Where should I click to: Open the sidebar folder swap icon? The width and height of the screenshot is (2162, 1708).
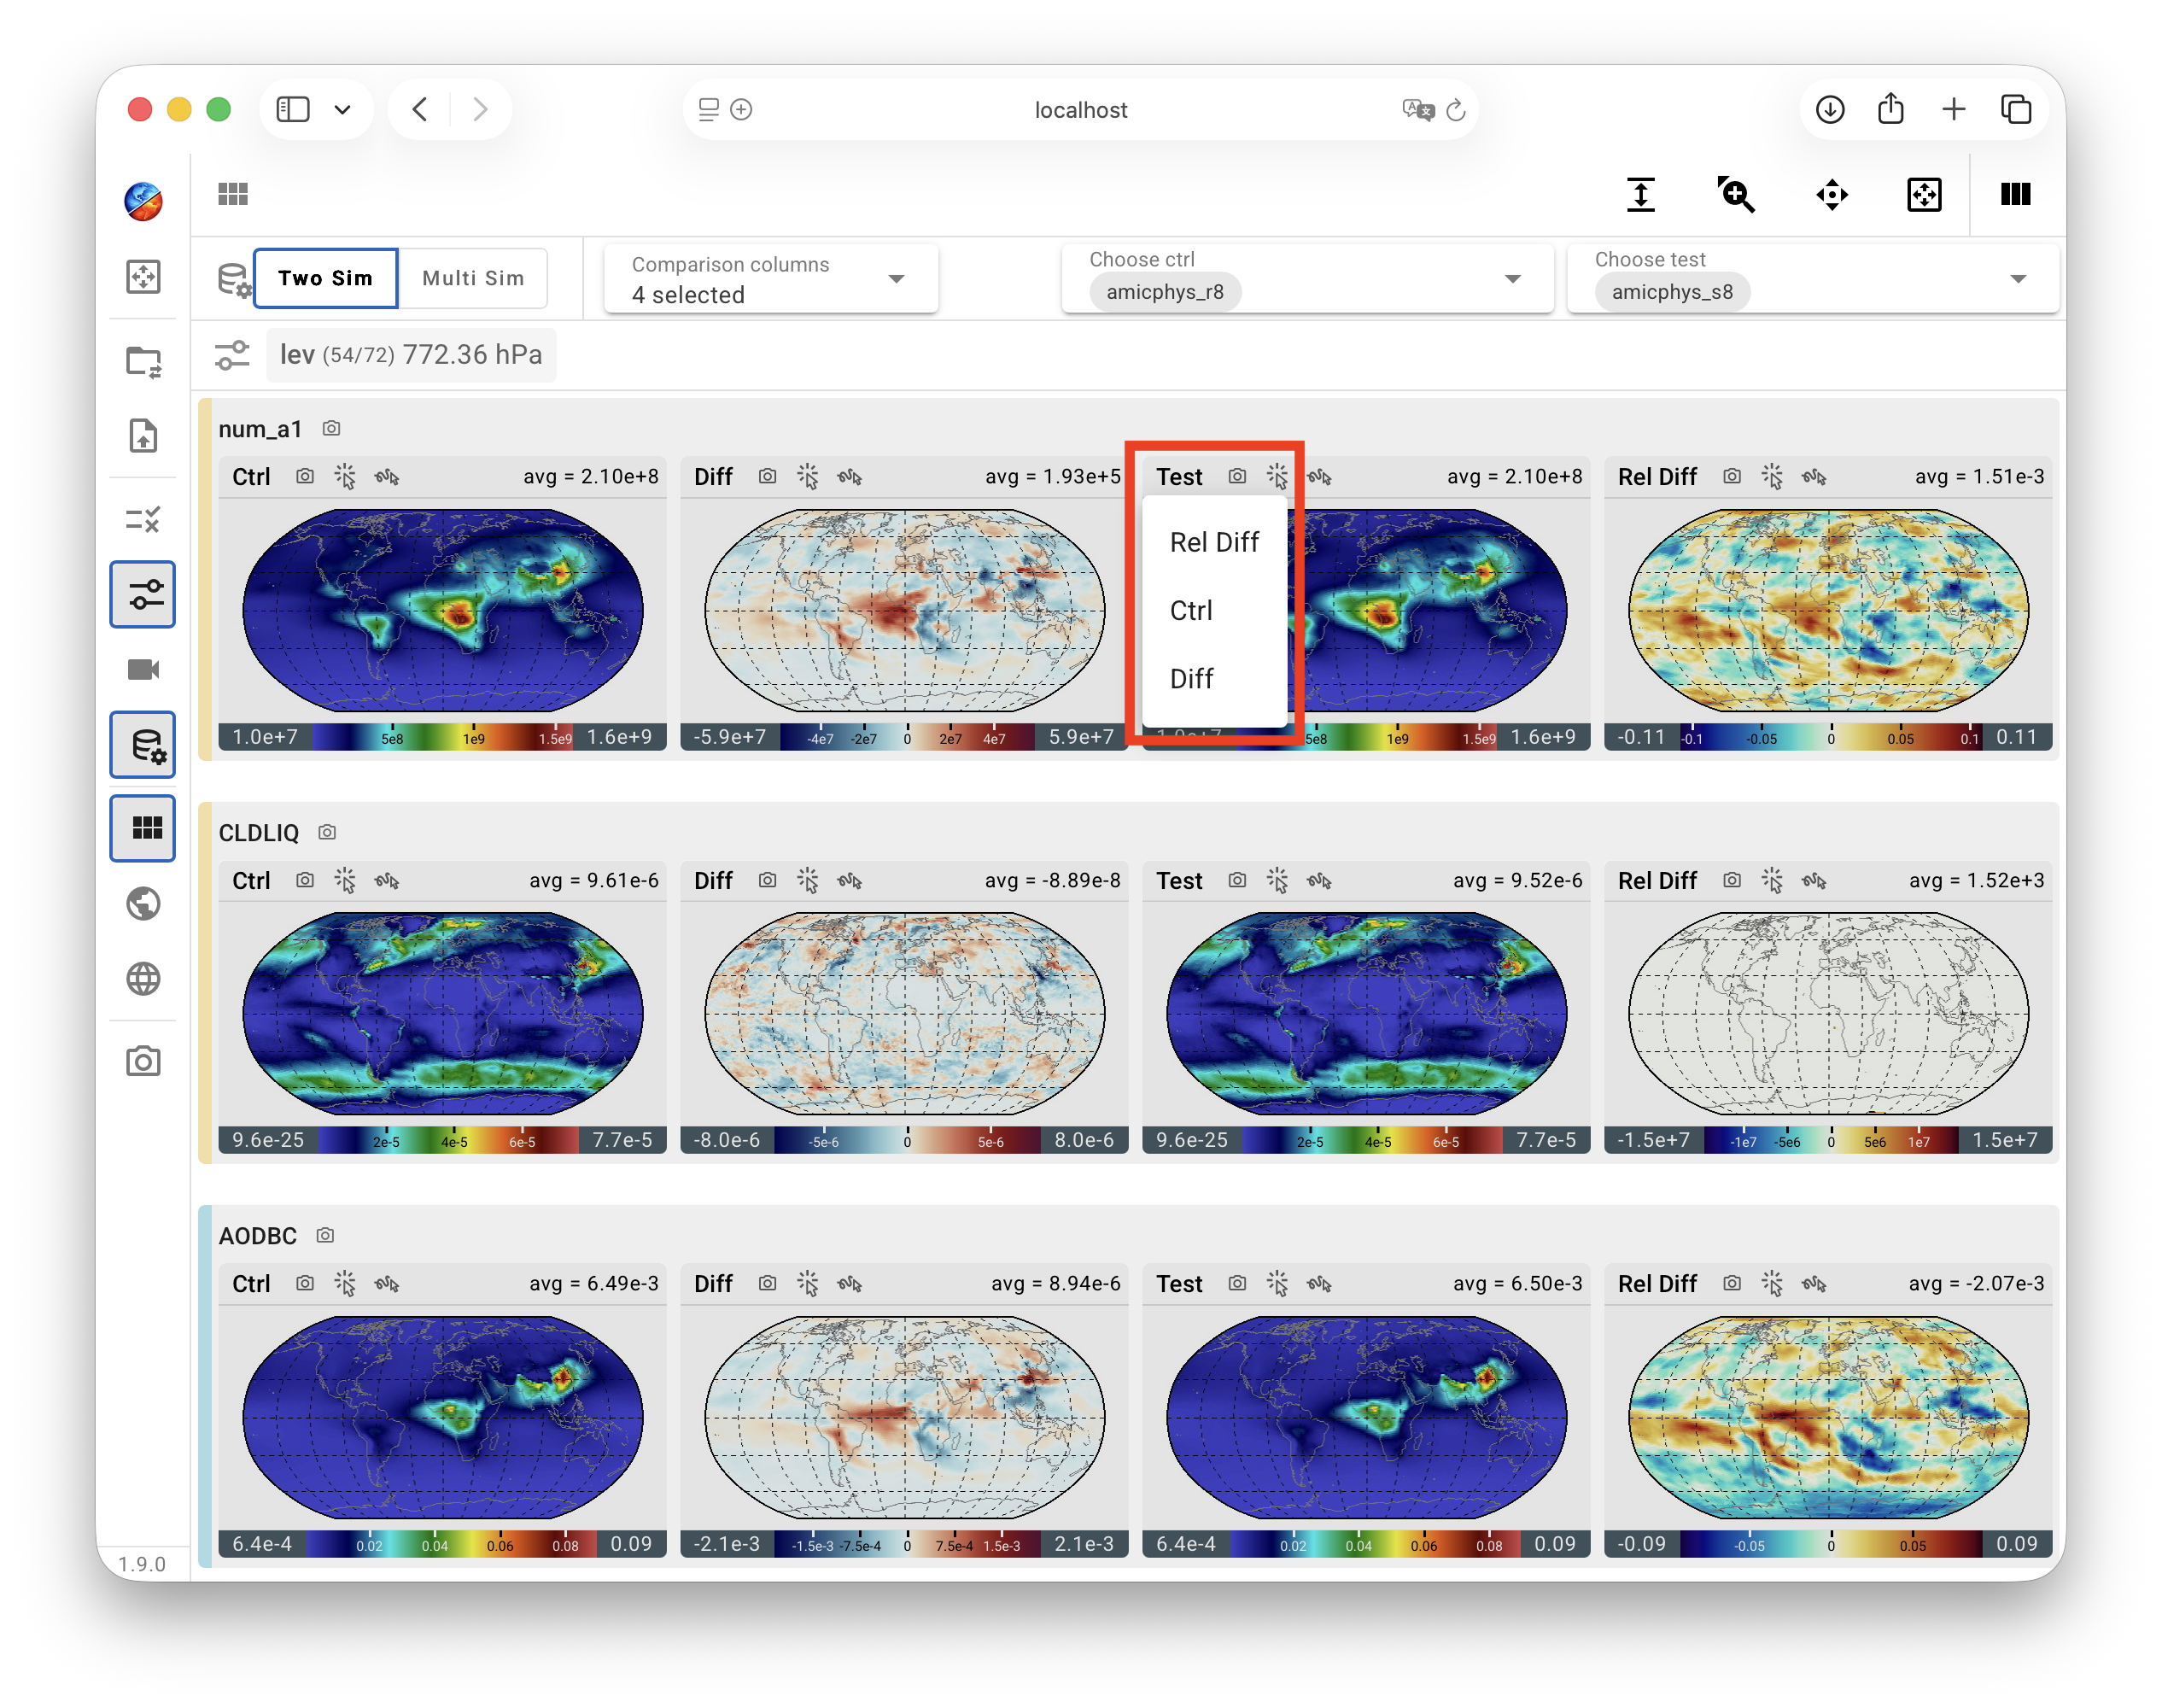143,361
